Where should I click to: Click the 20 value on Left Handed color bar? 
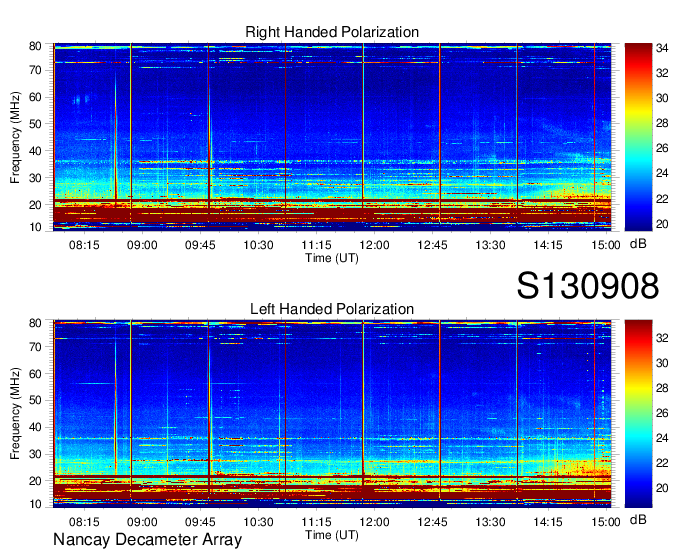(662, 488)
